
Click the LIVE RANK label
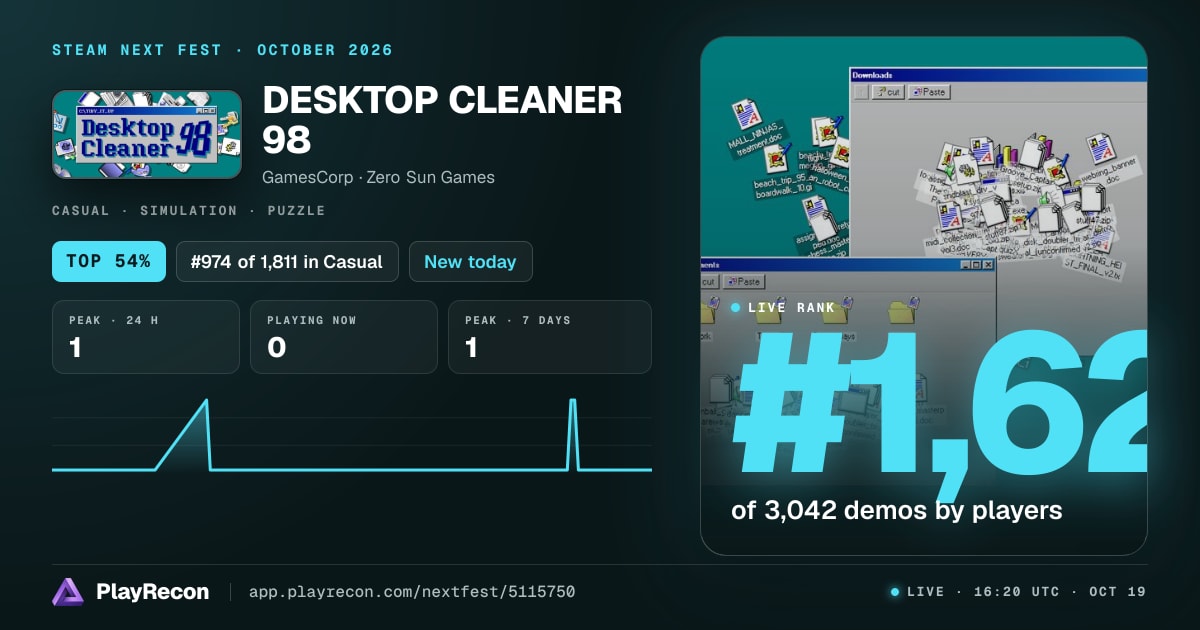(x=790, y=308)
